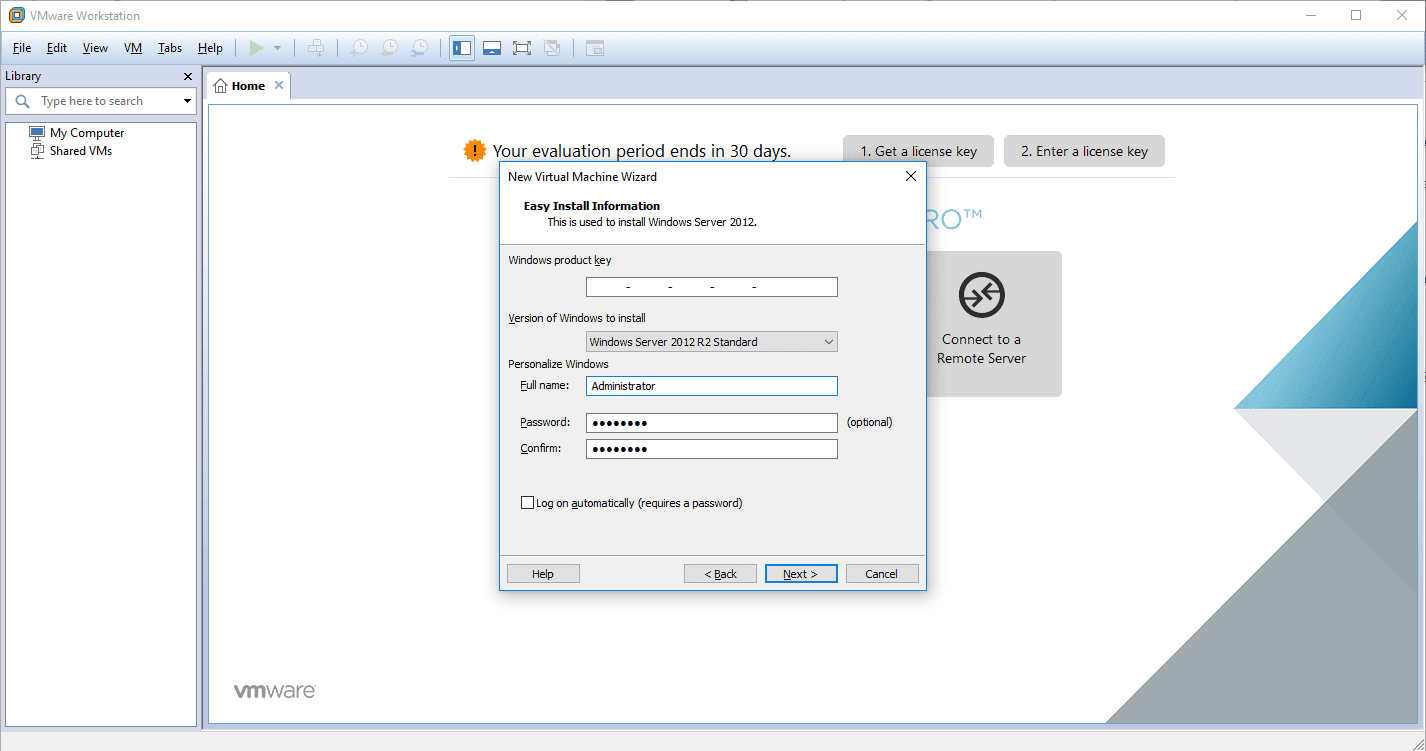Click the Help button in wizard
Image resolution: width=1426 pixels, height=751 pixels.
[x=543, y=574]
